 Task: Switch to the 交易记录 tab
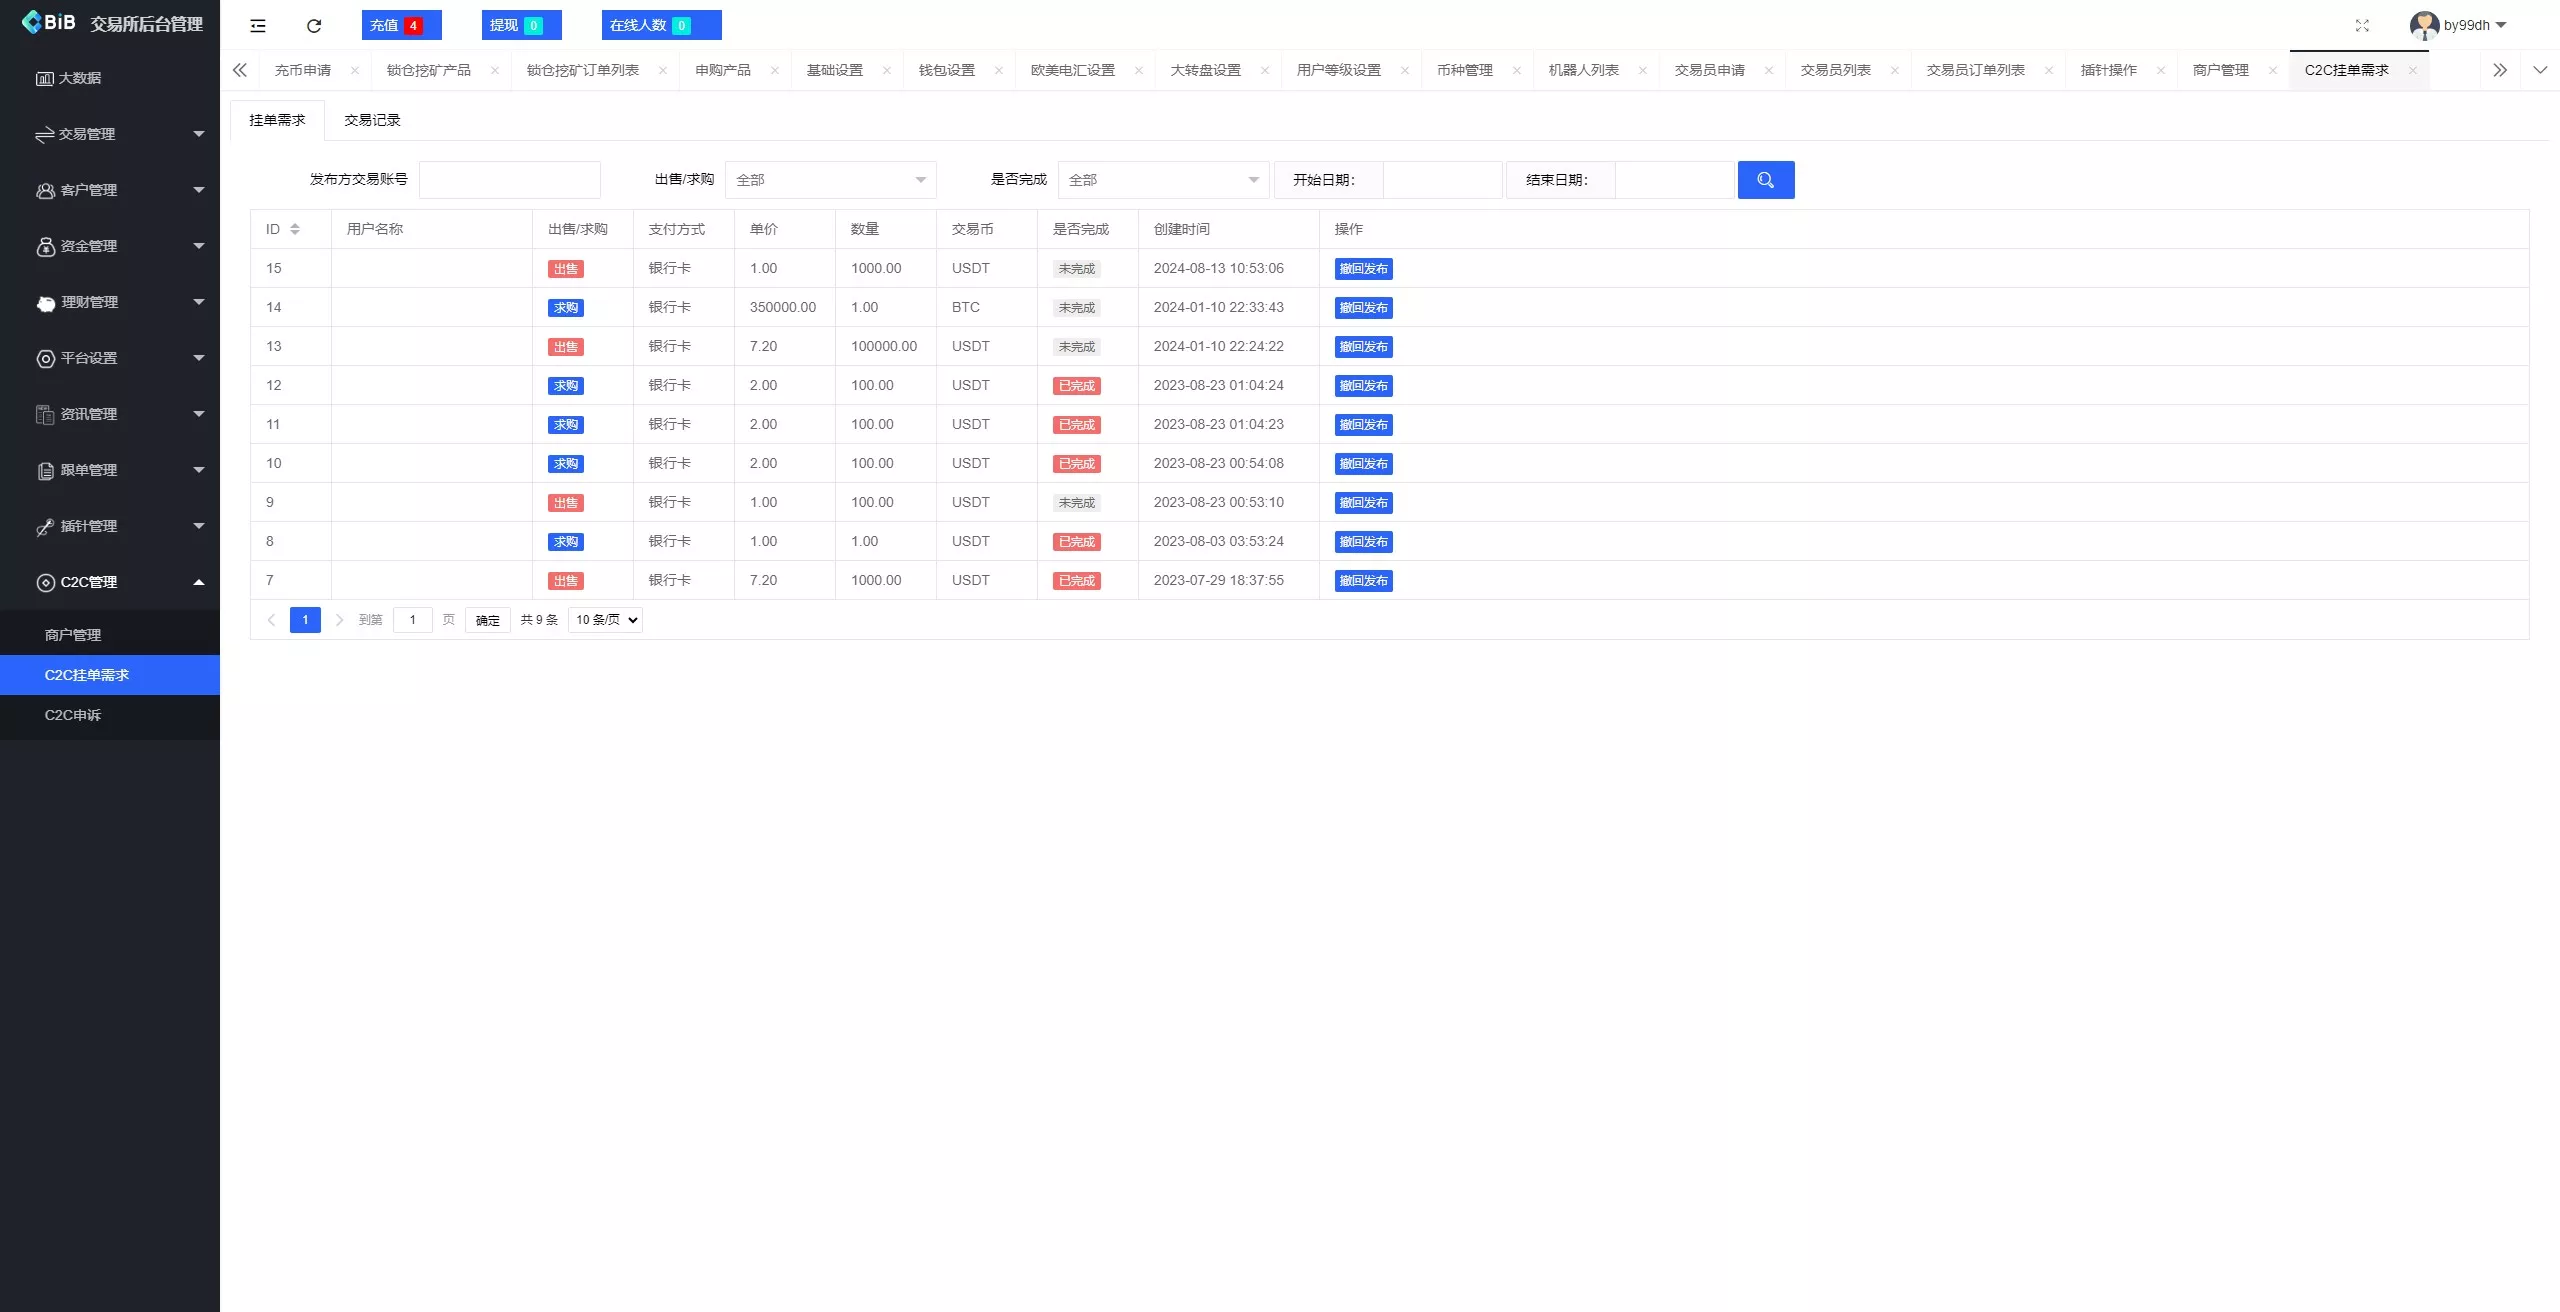[371, 119]
